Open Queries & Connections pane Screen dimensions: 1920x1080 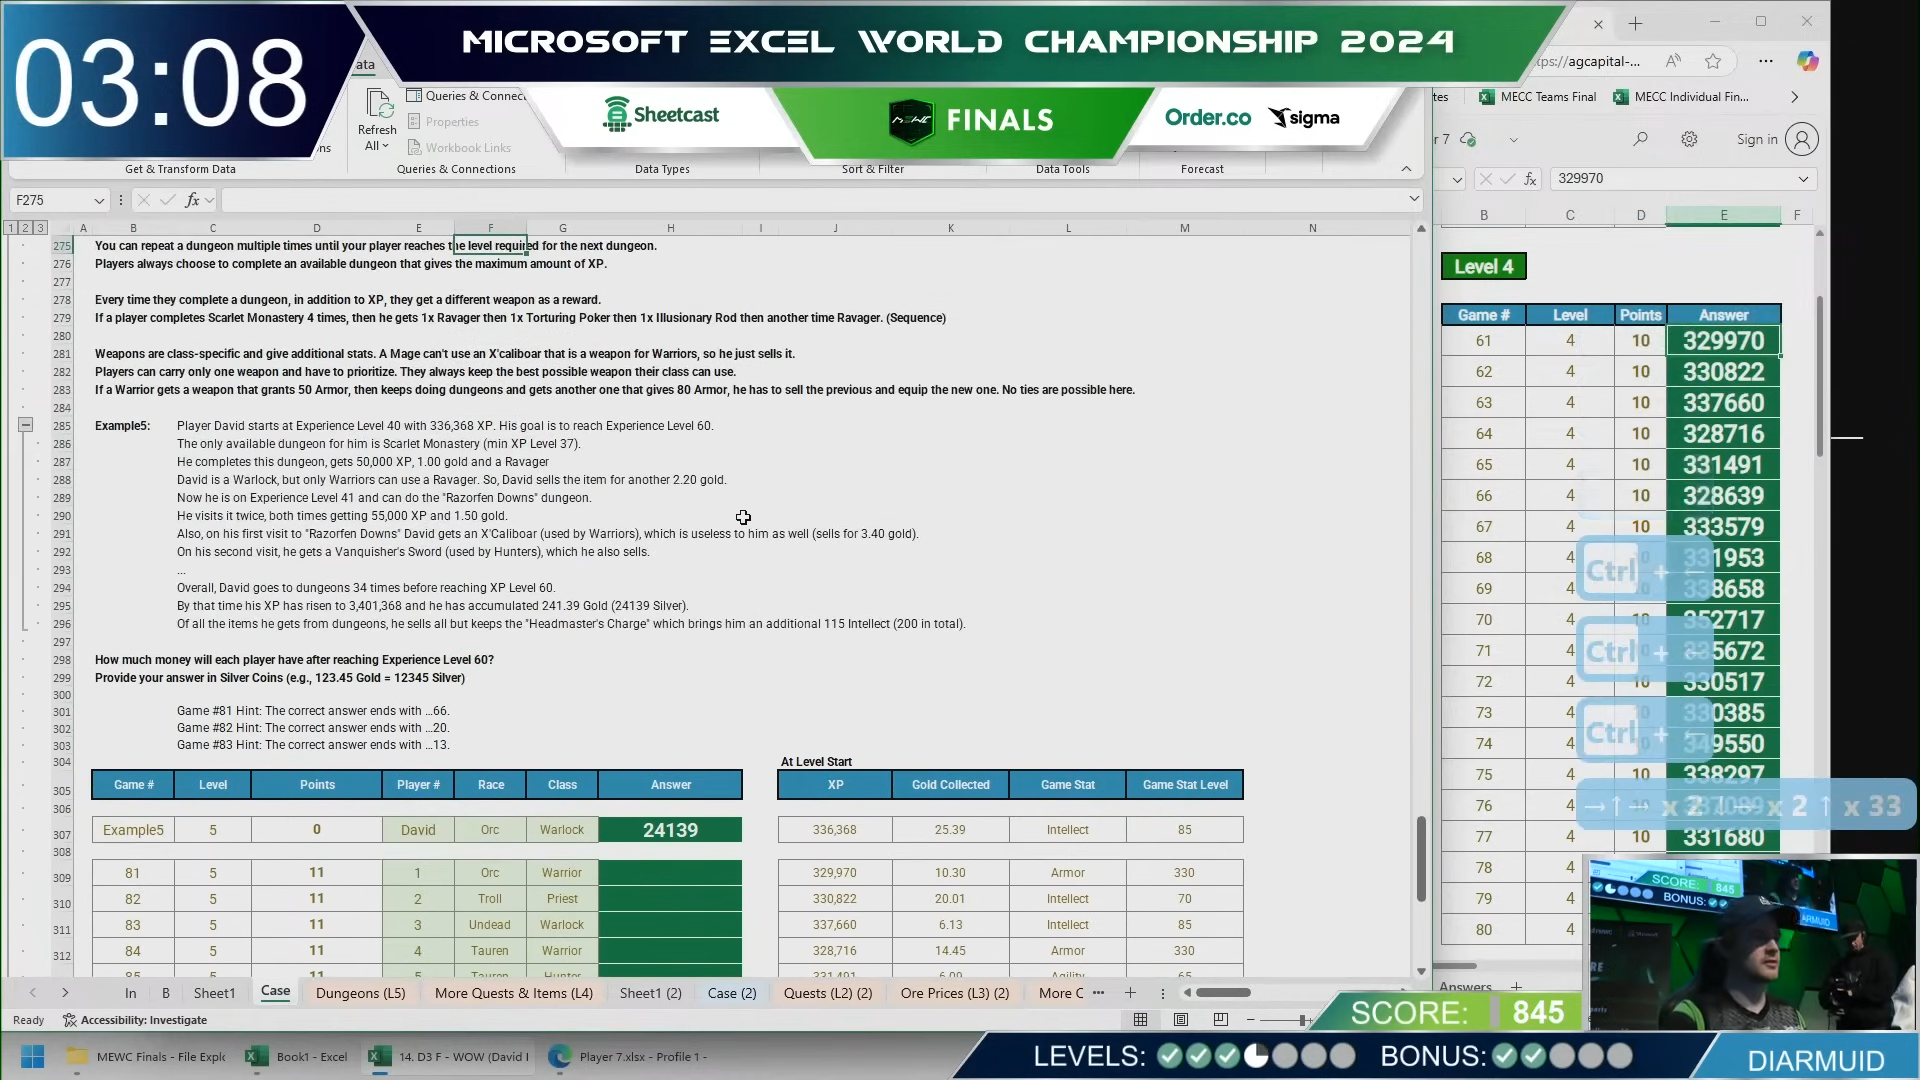(466, 96)
